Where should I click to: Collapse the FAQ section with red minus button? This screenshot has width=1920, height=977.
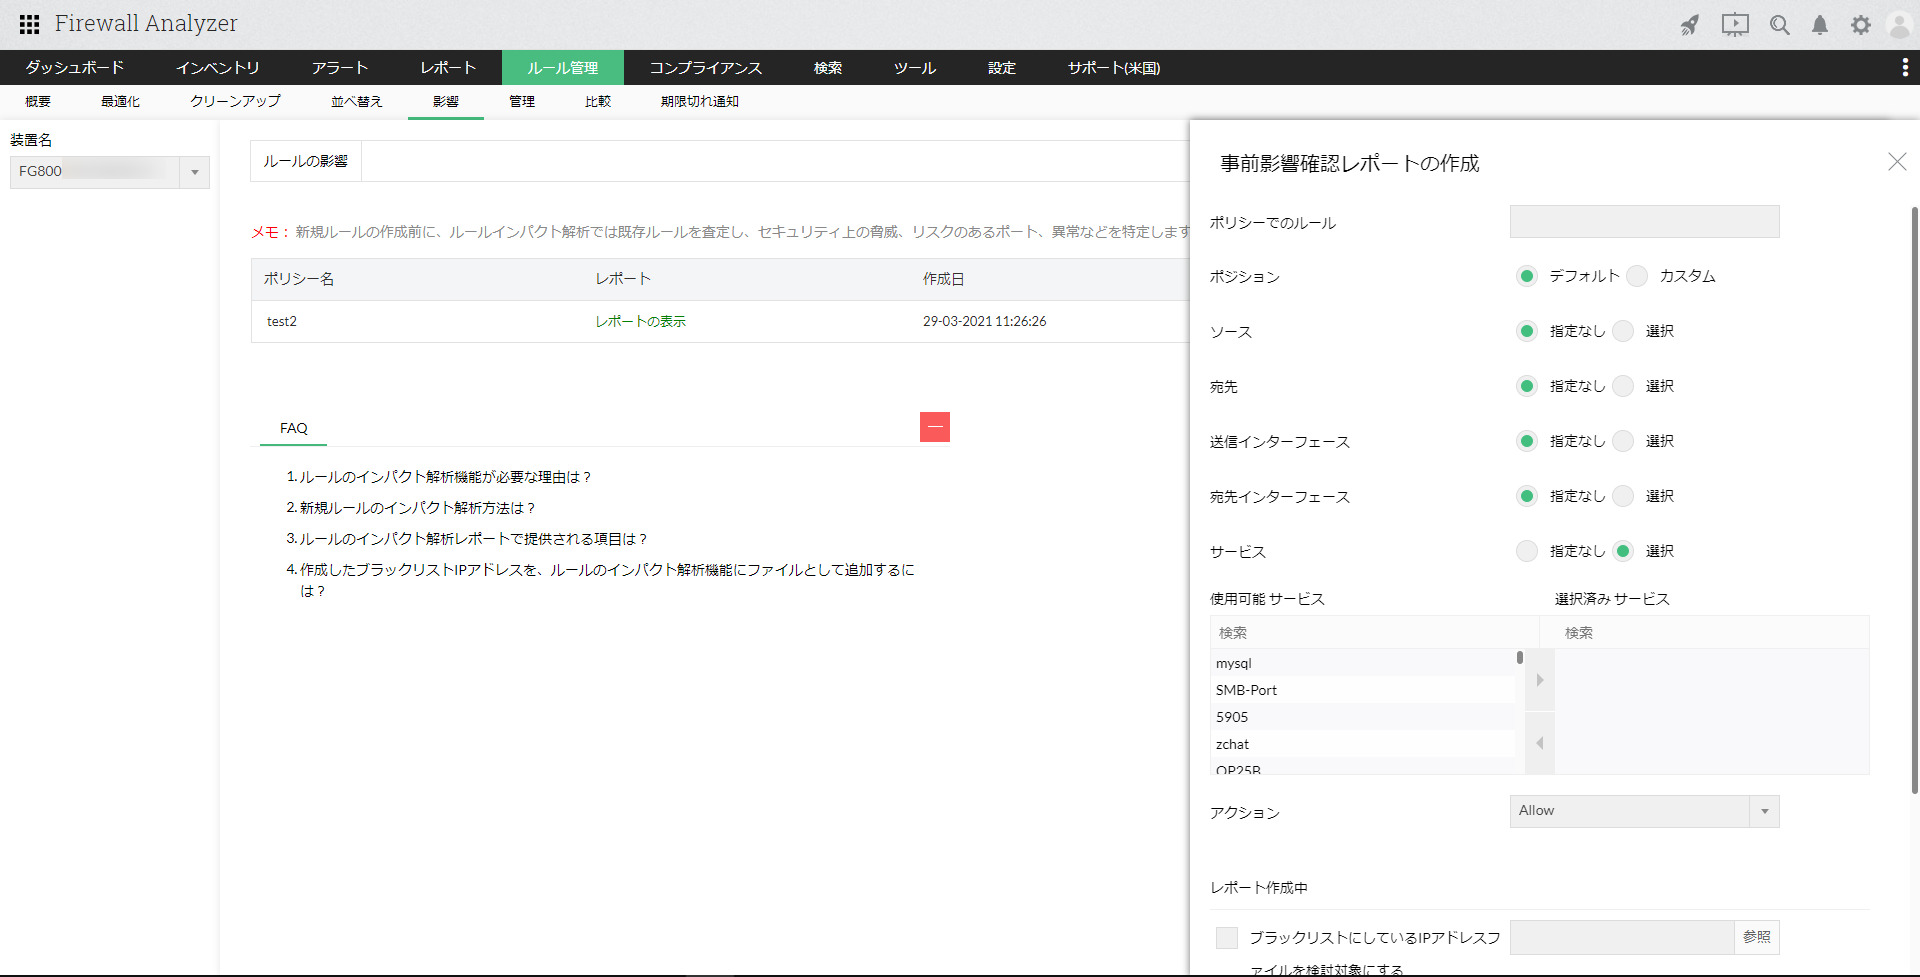[934, 427]
